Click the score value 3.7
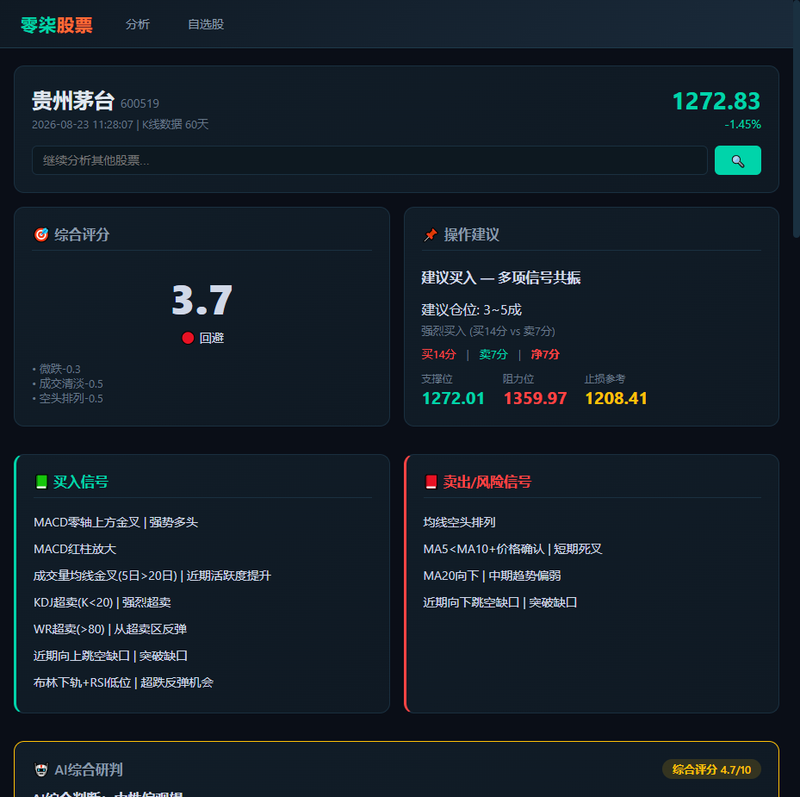800x797 pixels. 202,300
